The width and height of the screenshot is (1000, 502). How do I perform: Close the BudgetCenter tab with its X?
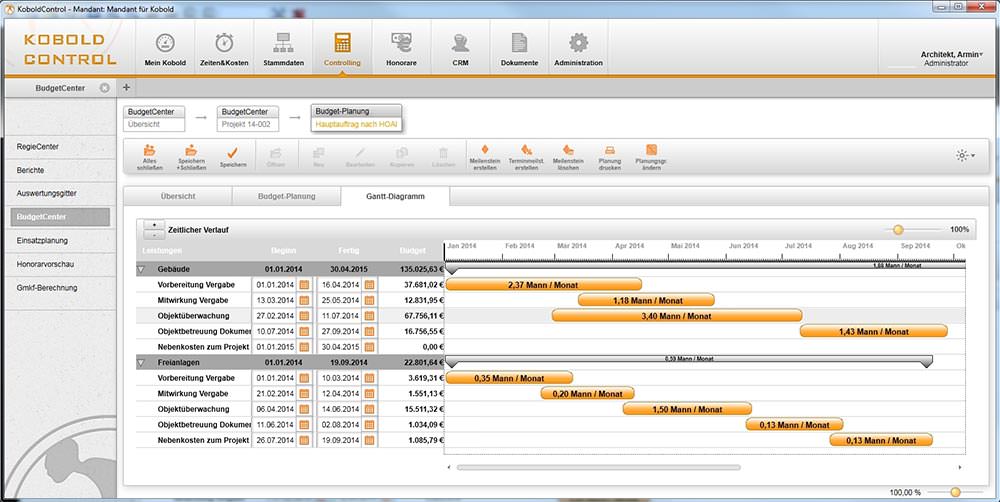(x=105, y=88)
